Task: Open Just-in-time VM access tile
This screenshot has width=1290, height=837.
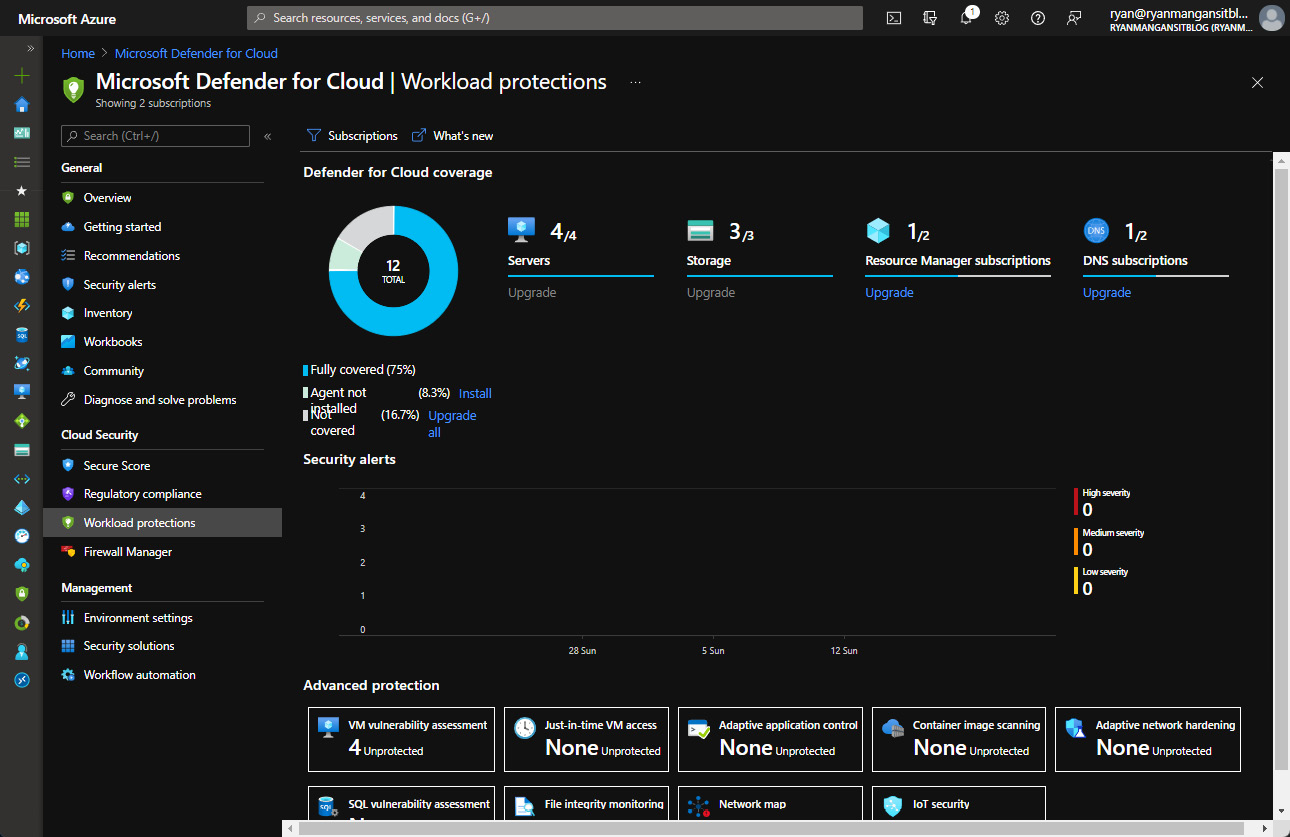Action: point(587,738)
